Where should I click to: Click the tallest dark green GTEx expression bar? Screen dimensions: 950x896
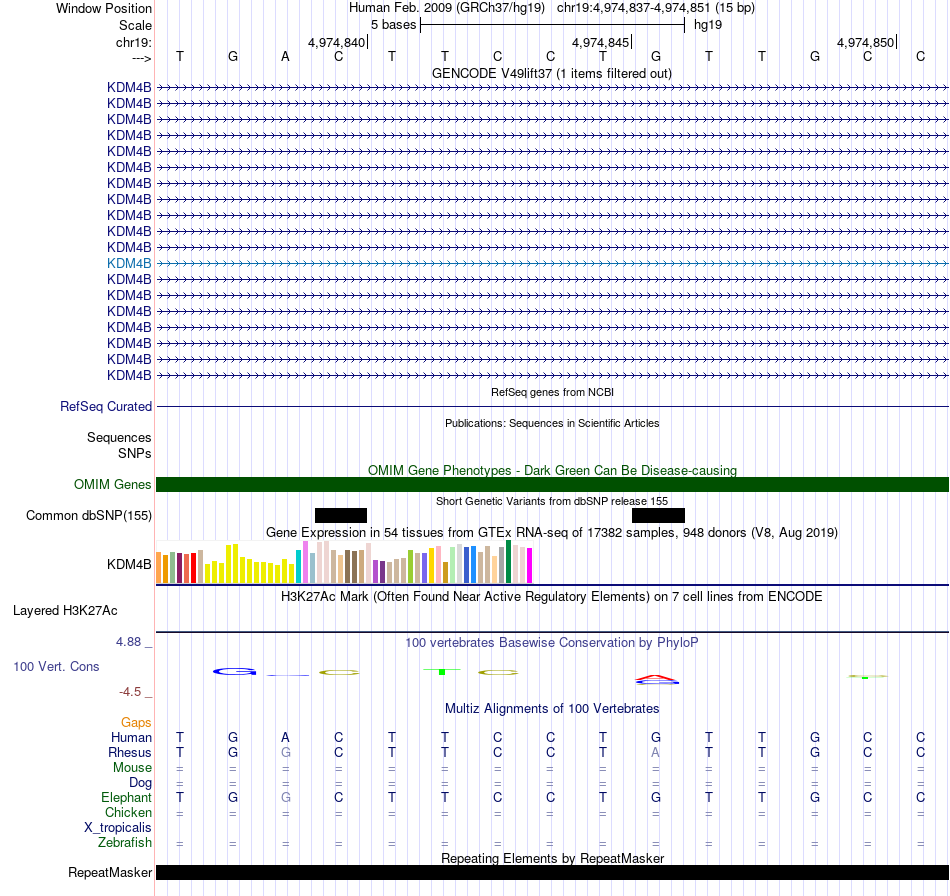click(x=508, y=561)
